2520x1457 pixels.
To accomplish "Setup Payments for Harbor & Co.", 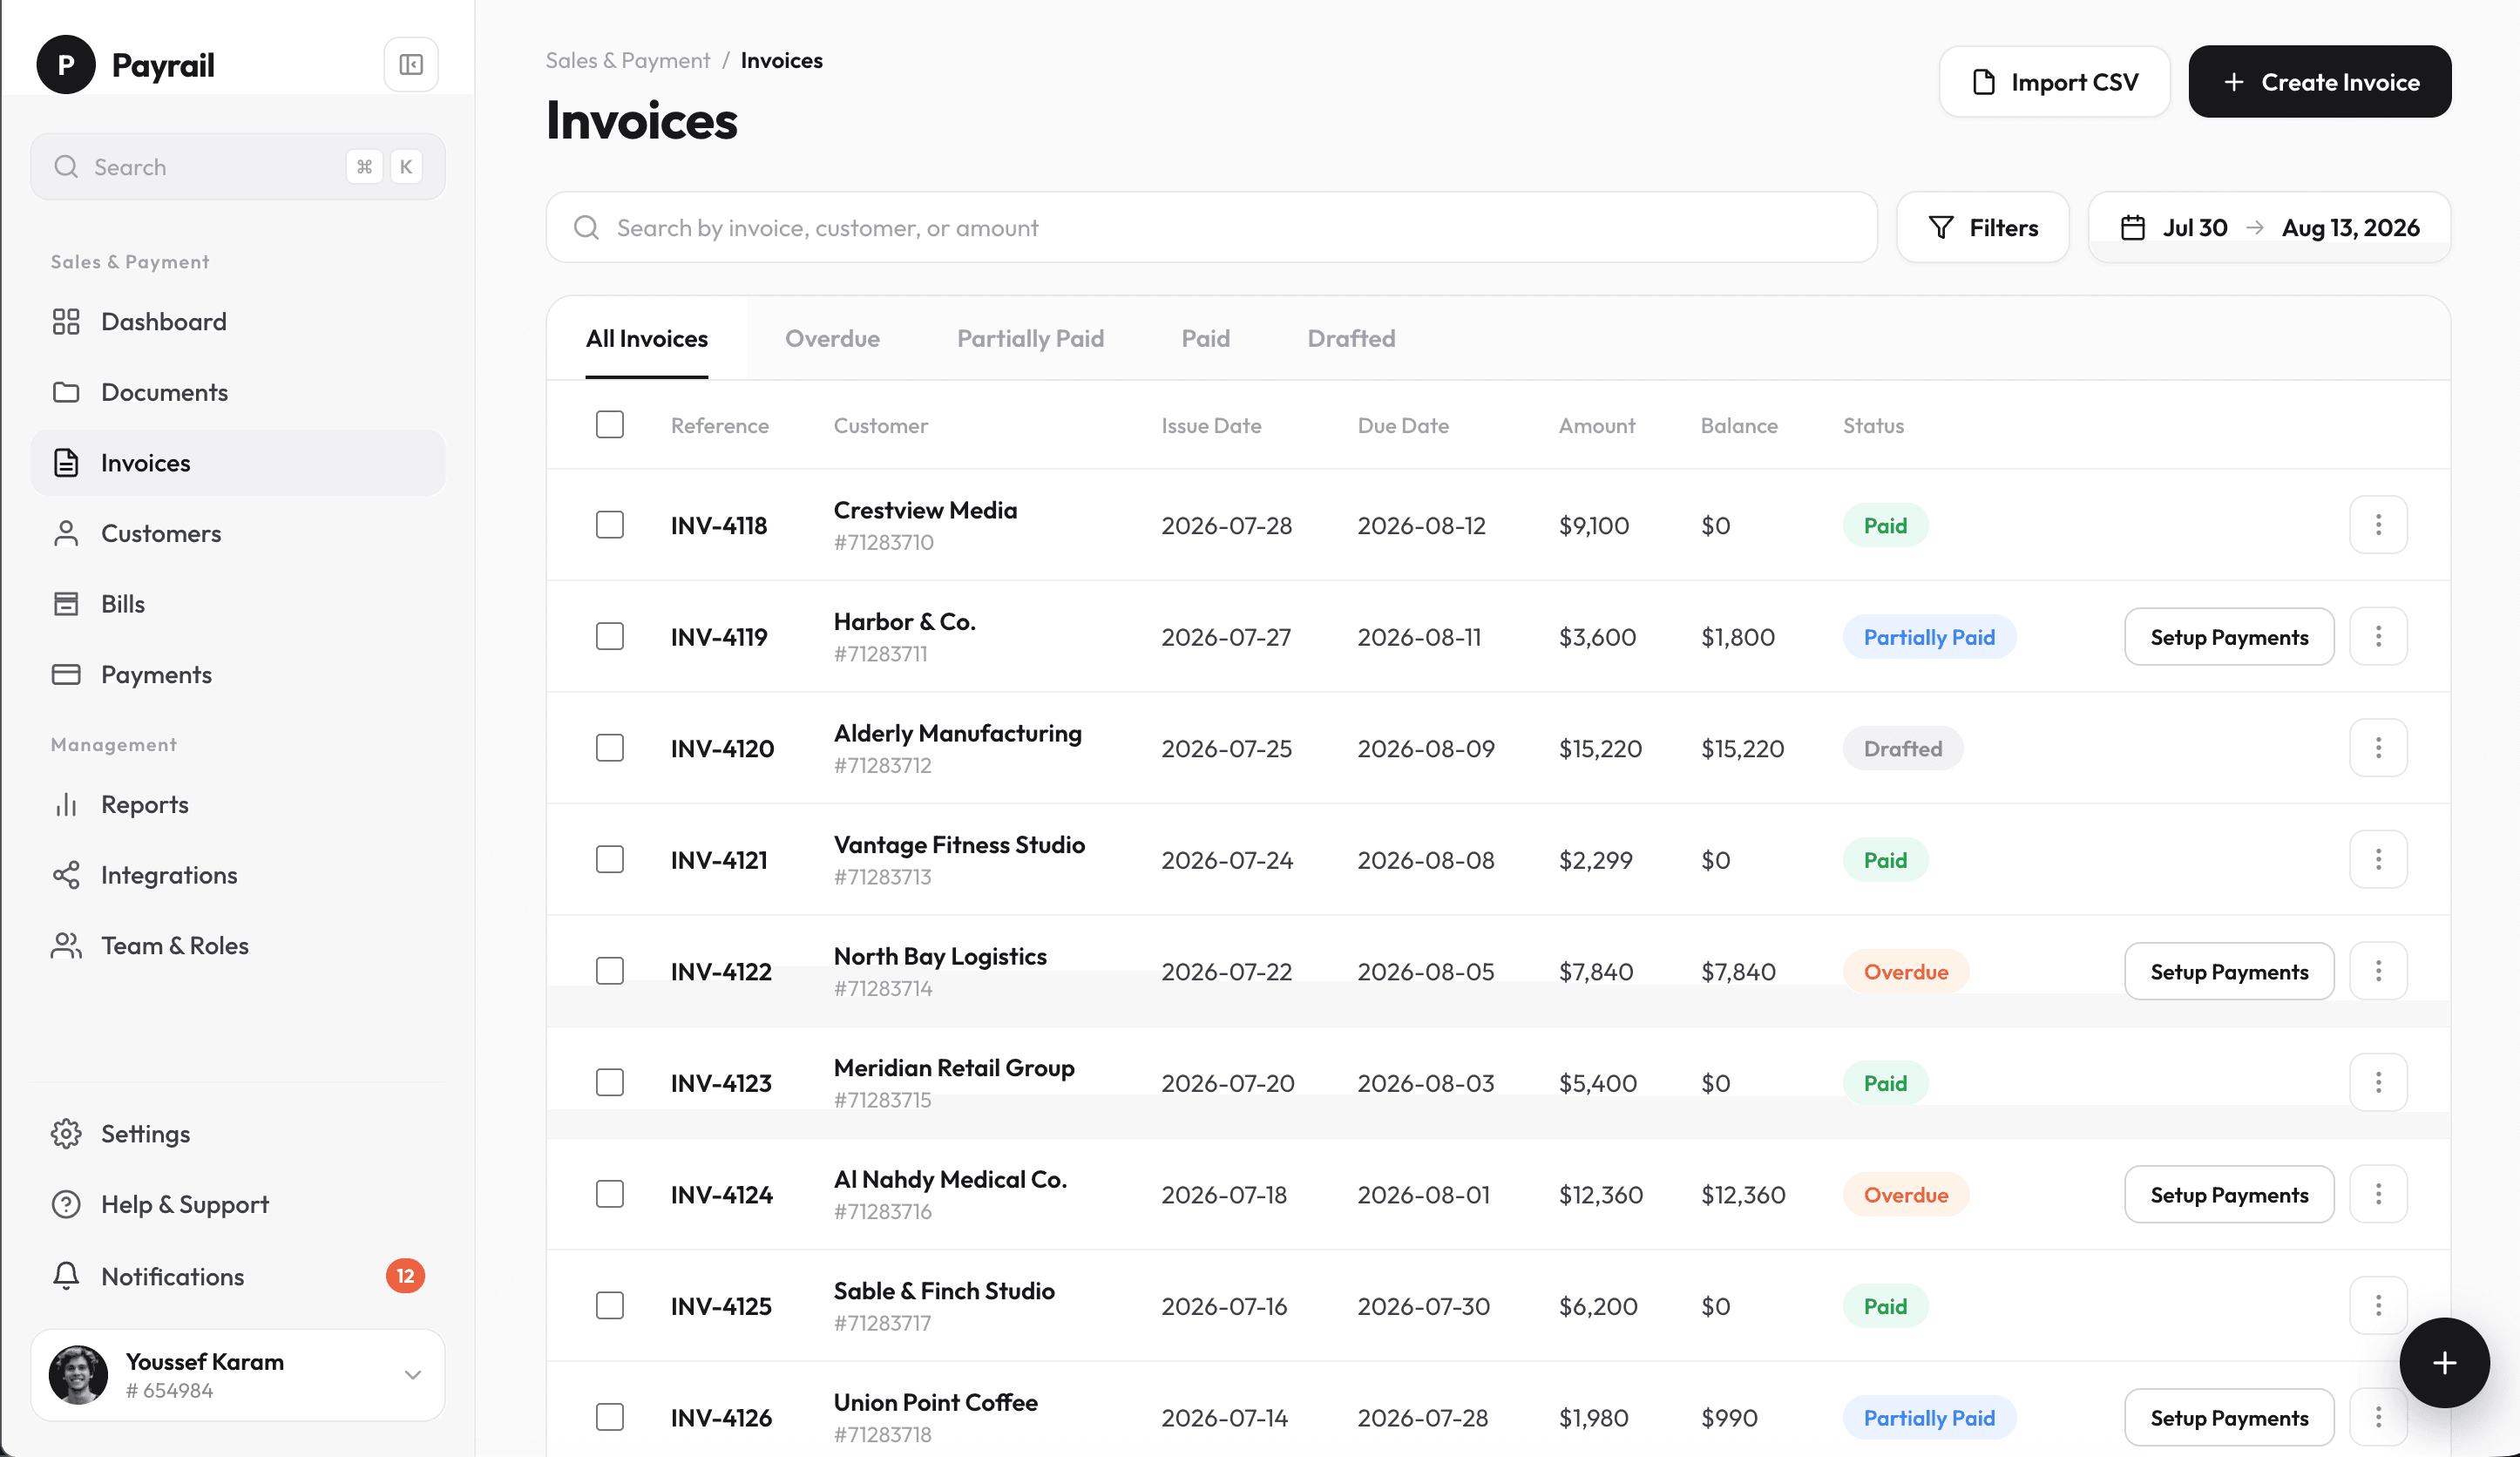I will pyautogui.click(x=2229, y=636).
